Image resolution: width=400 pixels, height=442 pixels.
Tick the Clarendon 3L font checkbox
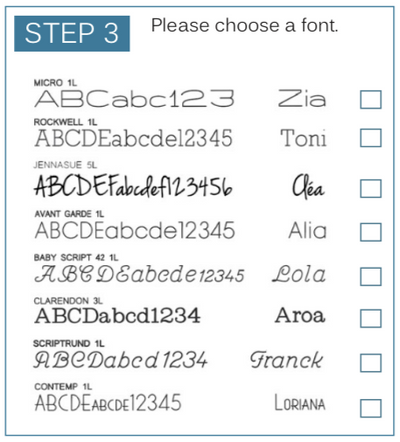coord(371,318)
